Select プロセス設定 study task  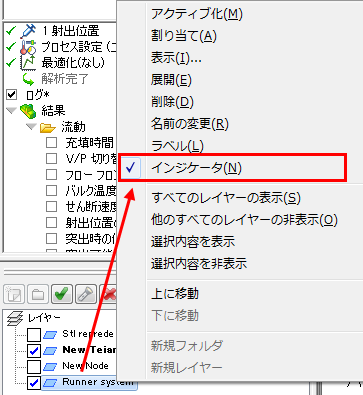(x=78, y=47)
